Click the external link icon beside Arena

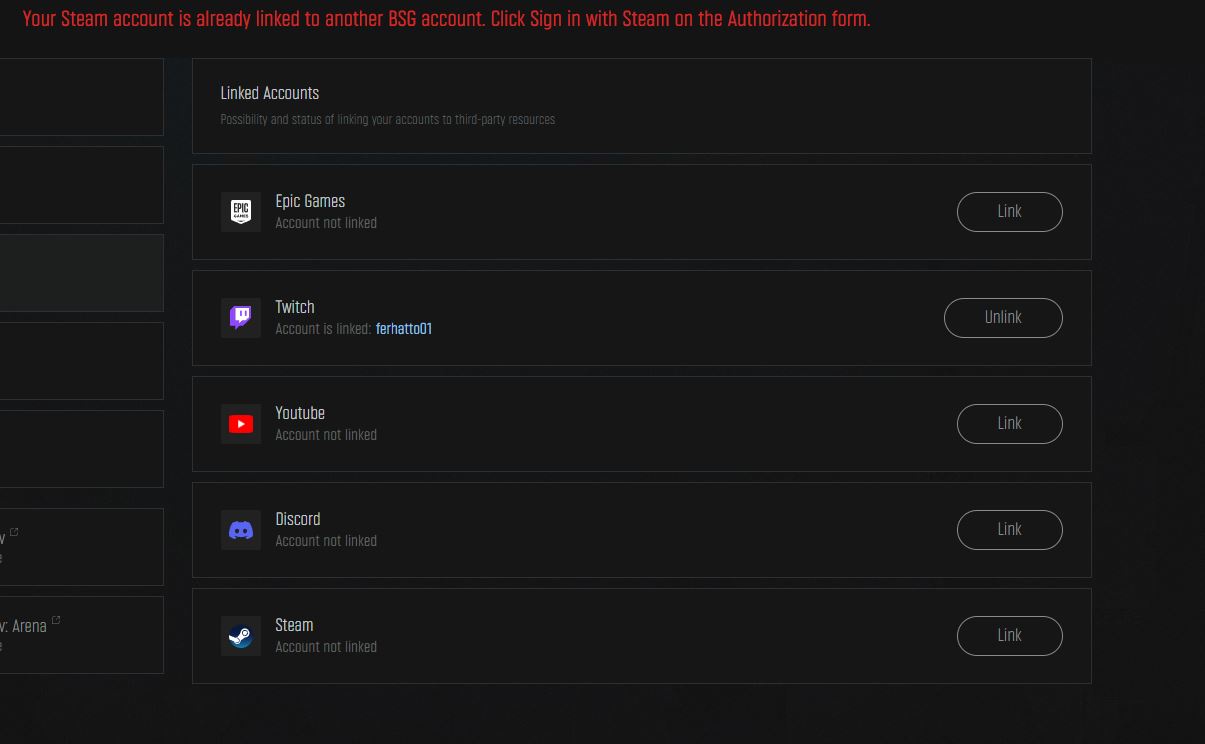(x=56, y=621)
